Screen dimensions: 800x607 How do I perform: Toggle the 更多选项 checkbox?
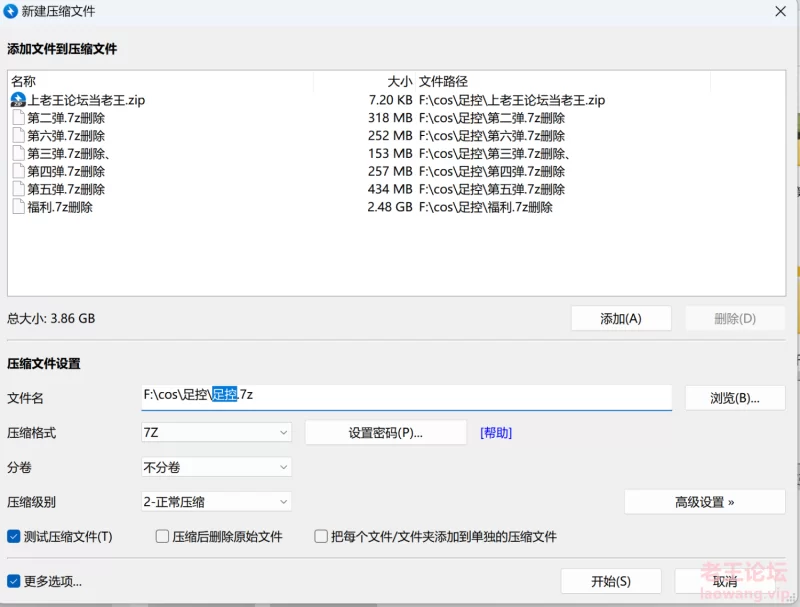click(x=14, y=581)
